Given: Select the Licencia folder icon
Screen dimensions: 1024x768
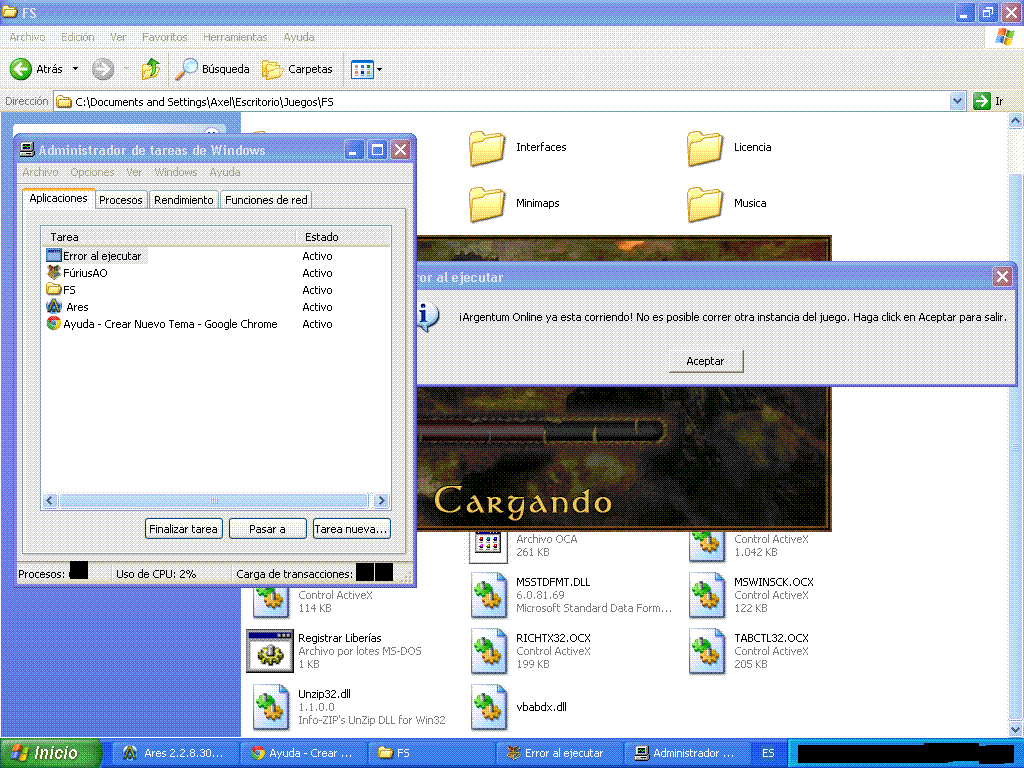Looking at the screenshot, I should [705, 148].
